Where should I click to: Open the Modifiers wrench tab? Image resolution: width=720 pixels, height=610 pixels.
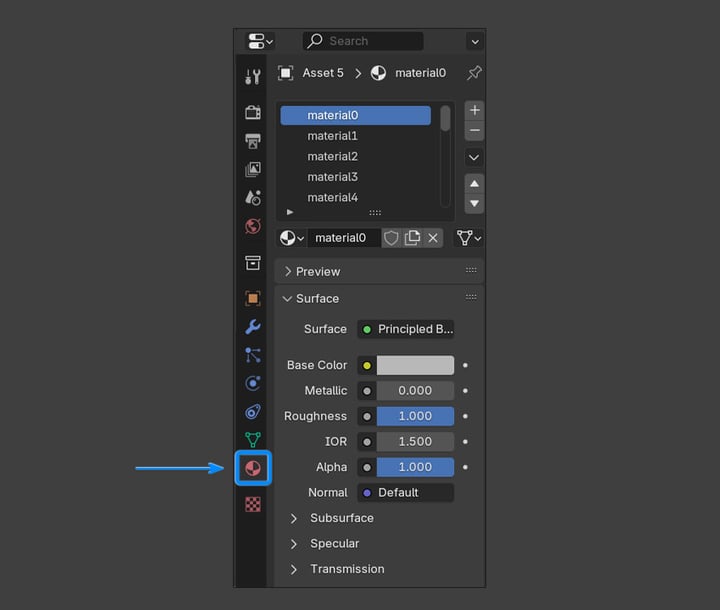point(253,327)
